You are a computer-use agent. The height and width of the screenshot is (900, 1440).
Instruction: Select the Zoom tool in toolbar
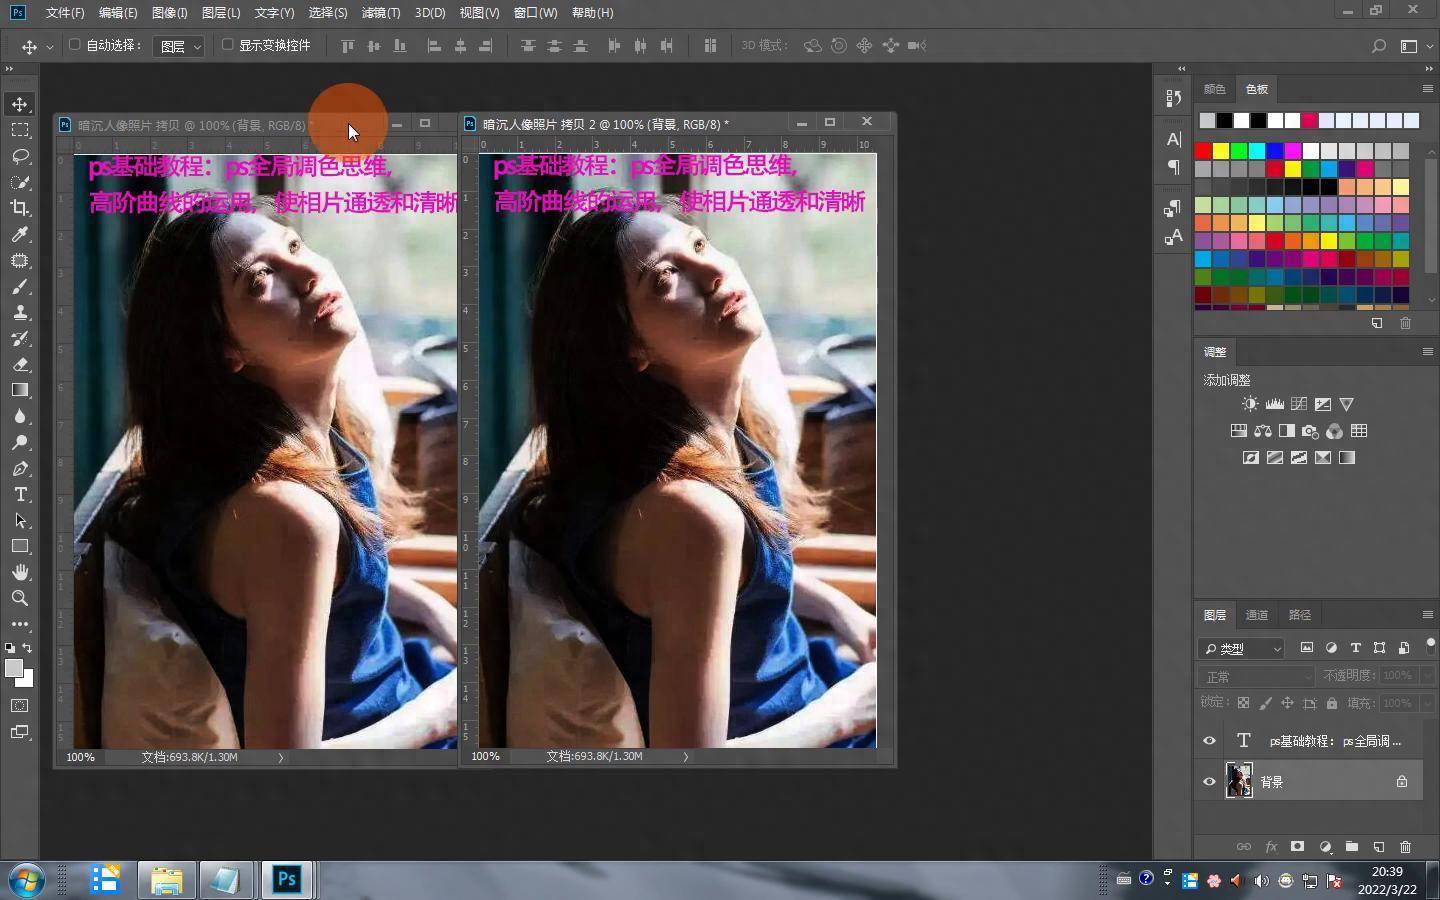pyautogui.click(x=20, y=598)
